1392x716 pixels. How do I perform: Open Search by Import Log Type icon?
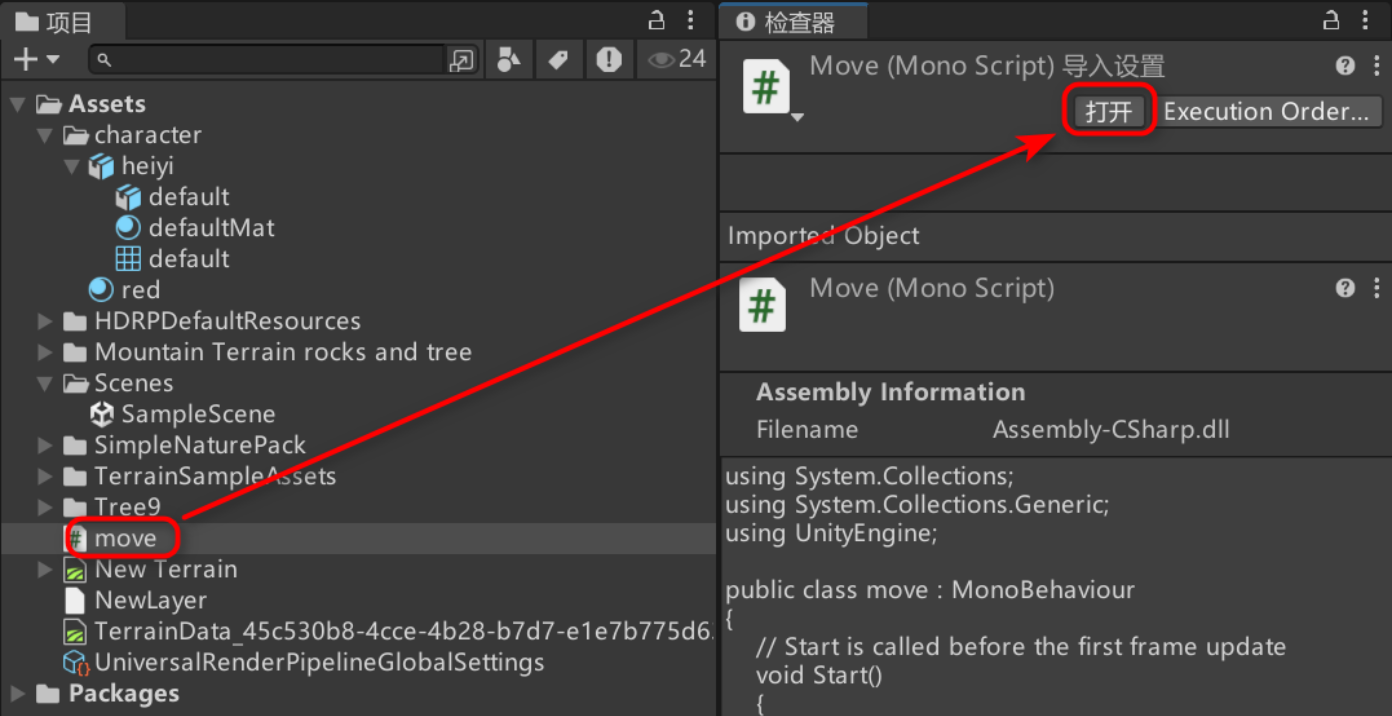[x=608, y=60]
